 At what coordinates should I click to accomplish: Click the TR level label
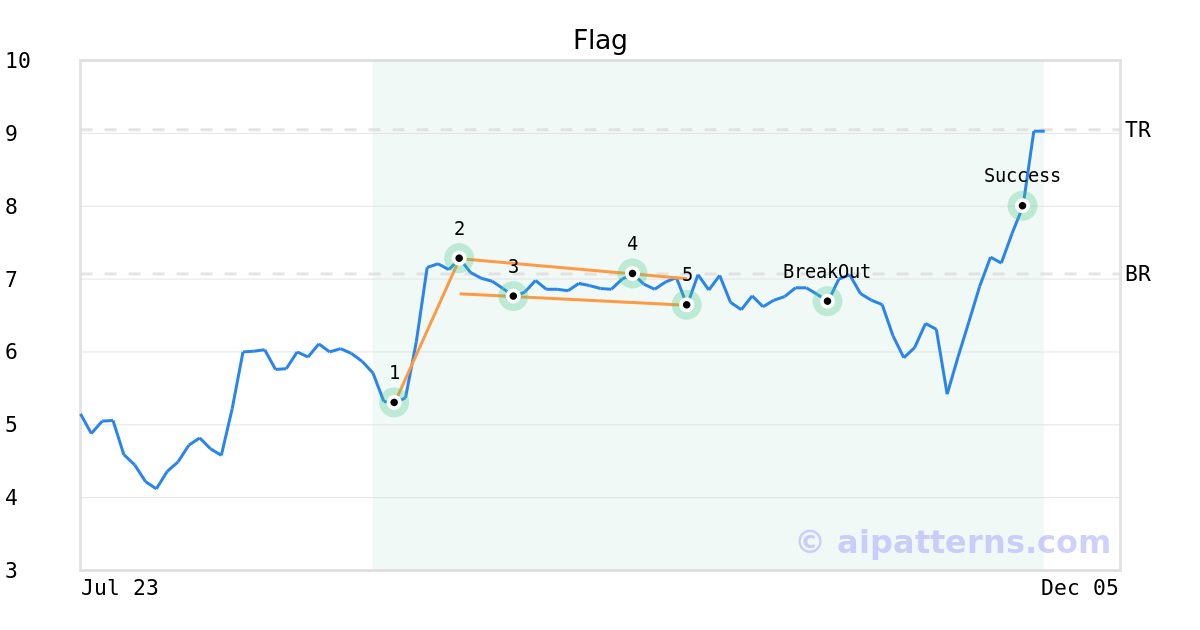(x=1138, y=130)
